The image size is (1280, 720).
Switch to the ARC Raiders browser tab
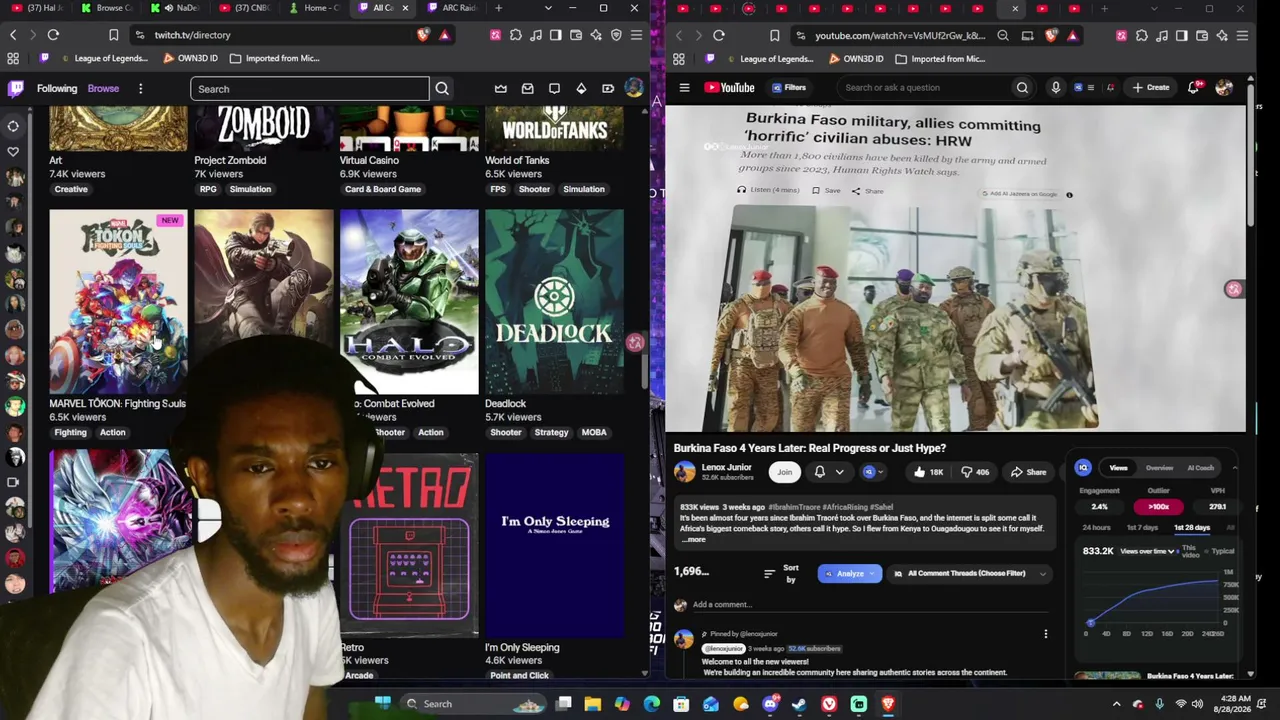(452, 8)
